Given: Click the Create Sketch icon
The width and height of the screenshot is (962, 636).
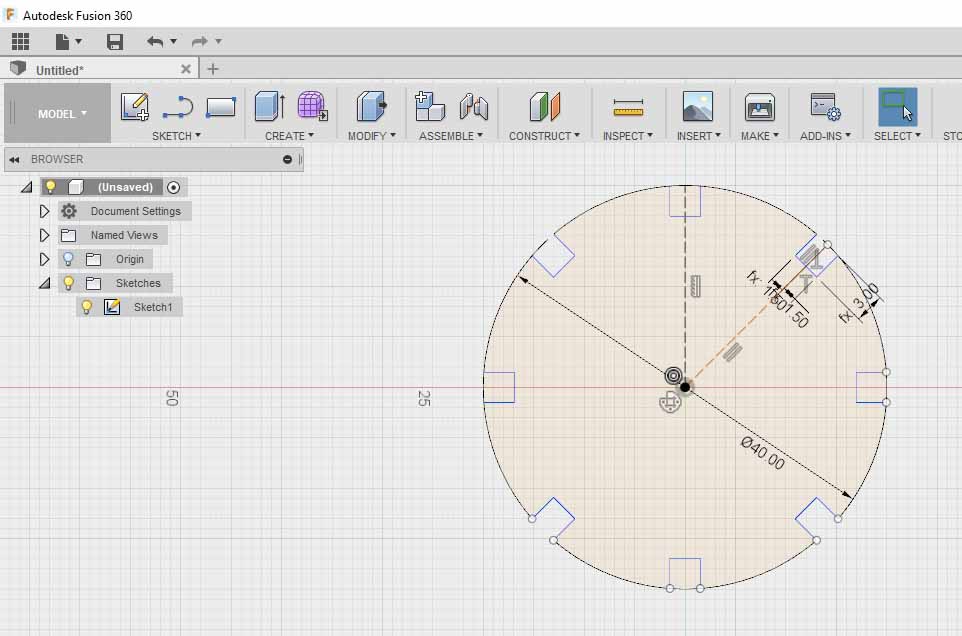Looking at the screenshot, I should pyautogui.click(x=135, y=106).
